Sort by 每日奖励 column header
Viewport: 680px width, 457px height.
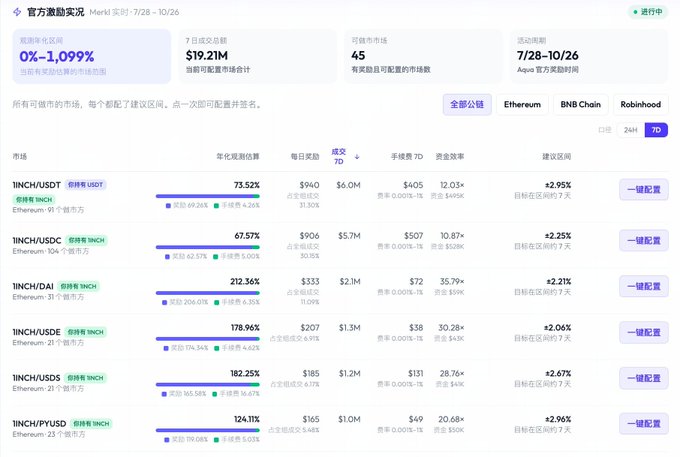tap(305, 157)
